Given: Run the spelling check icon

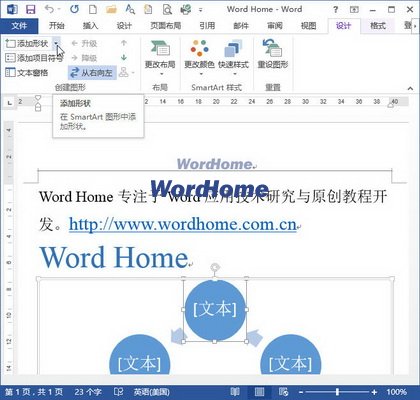Looking at the screenshot, I should tap(186, 9).
